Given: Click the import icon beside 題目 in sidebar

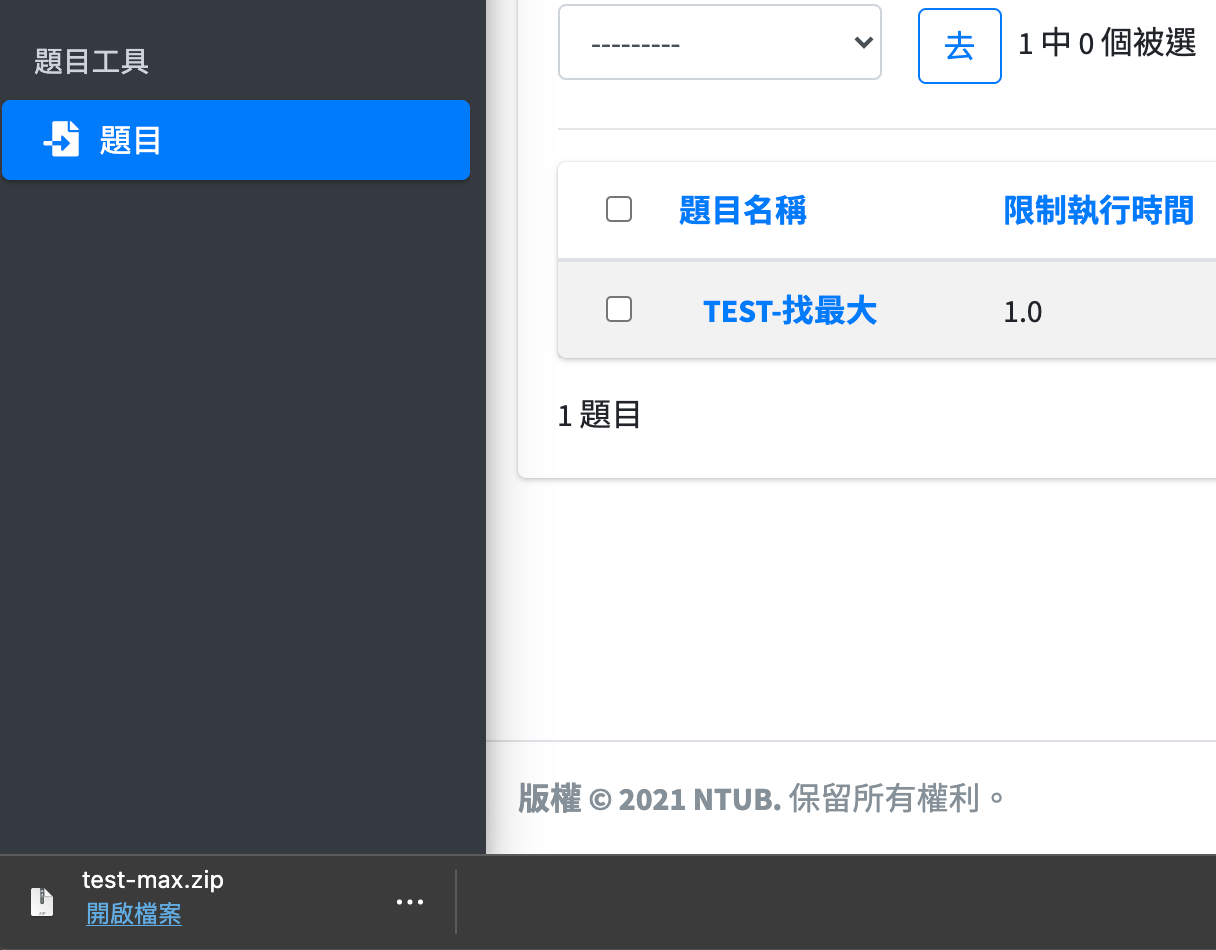Looking at the screenshot, I should [x=61, y=140].
